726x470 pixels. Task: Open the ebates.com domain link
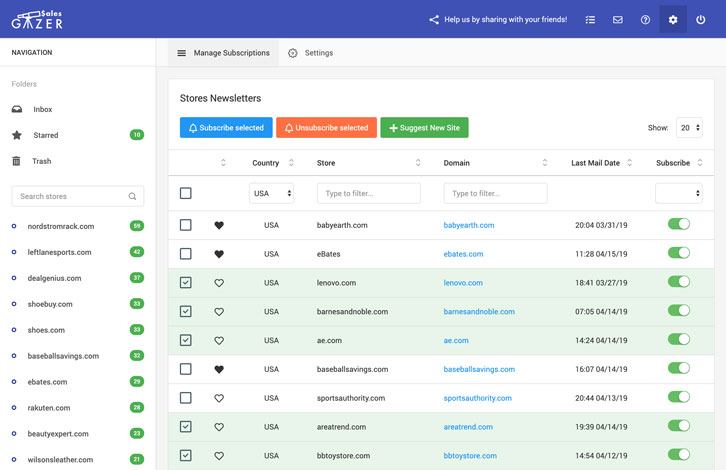click(463, 254)
